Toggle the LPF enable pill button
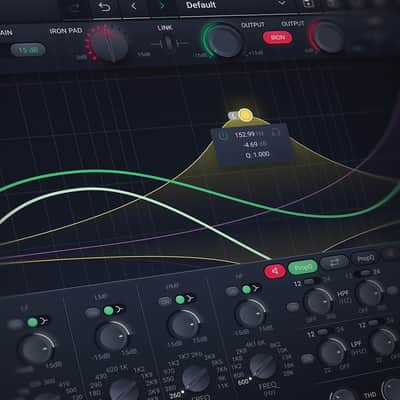Image resolution: width=400 pixels, height=400 pixels. 307,358
